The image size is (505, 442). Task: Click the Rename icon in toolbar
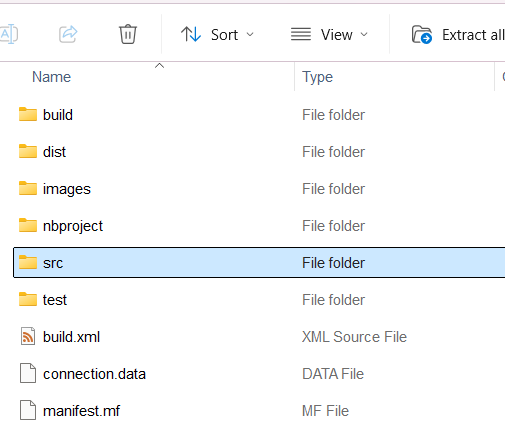(8, 34)
